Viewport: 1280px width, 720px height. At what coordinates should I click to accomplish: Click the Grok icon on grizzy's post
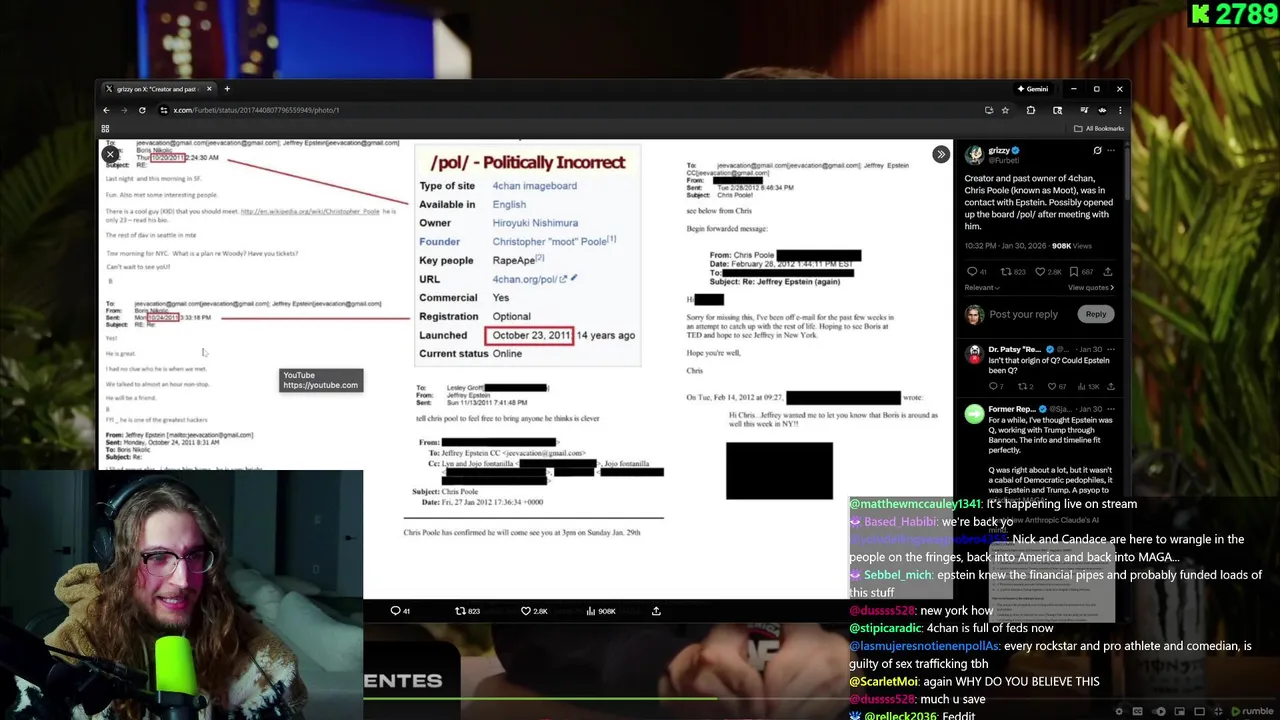click(1097, 151)
